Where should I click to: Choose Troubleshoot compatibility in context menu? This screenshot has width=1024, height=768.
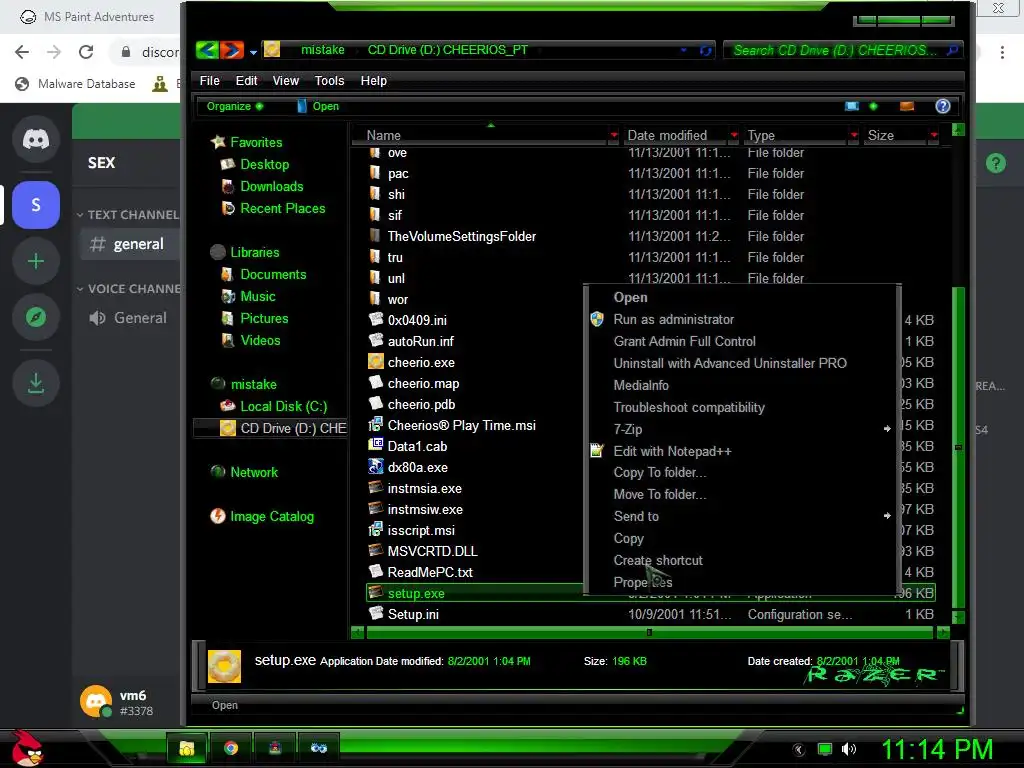click(x=689, y=408)
